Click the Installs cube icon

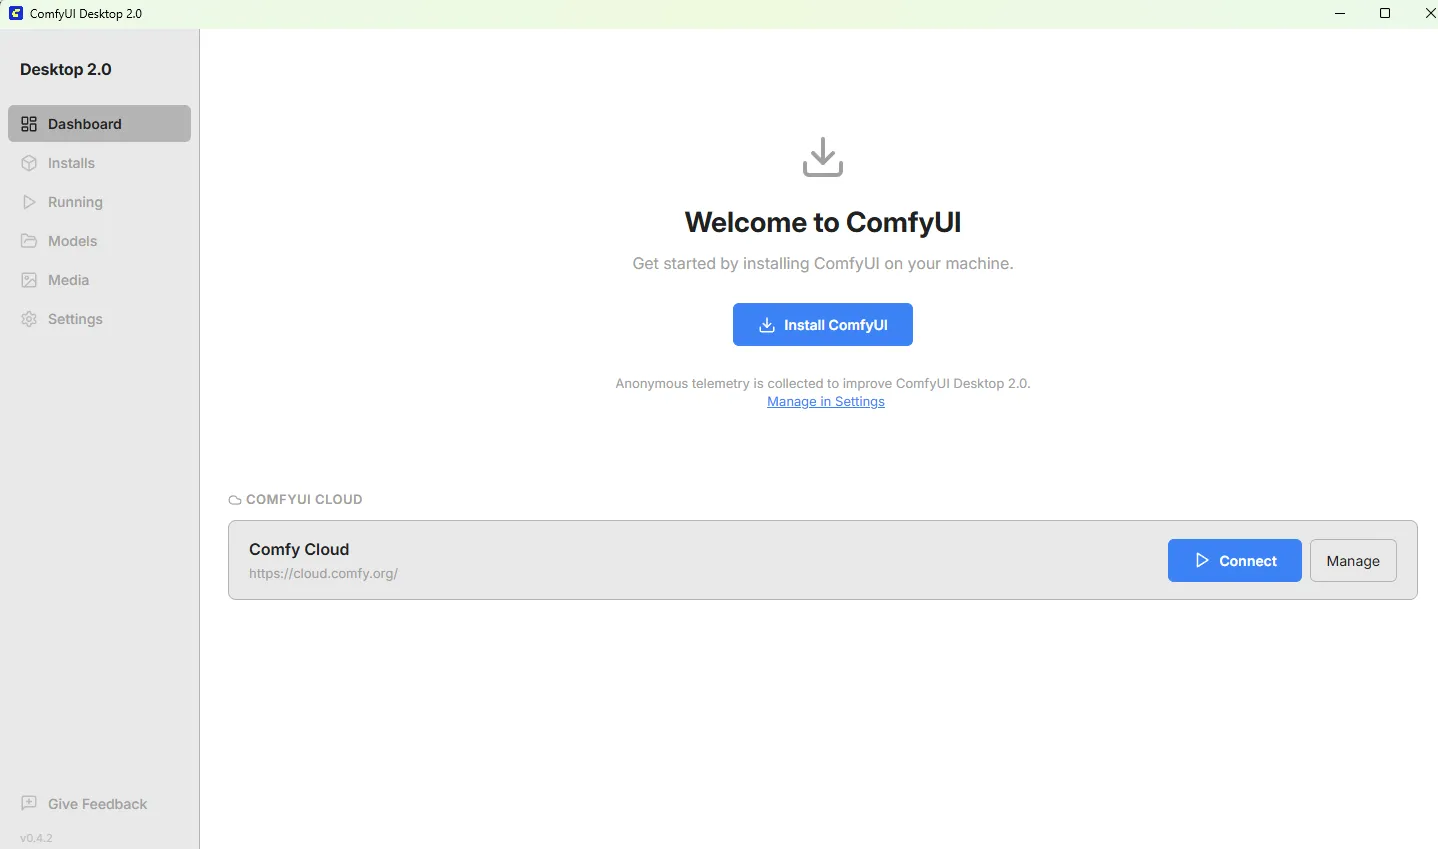(29, 163)
